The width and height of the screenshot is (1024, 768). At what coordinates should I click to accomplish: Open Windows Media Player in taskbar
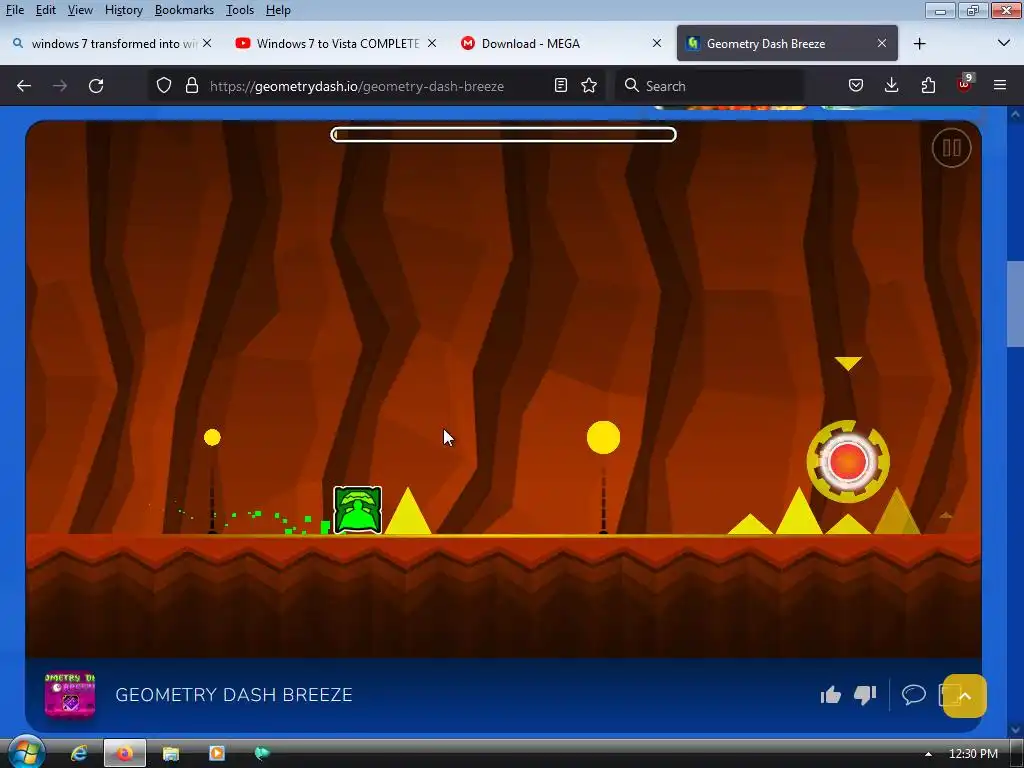coord(216,754)
